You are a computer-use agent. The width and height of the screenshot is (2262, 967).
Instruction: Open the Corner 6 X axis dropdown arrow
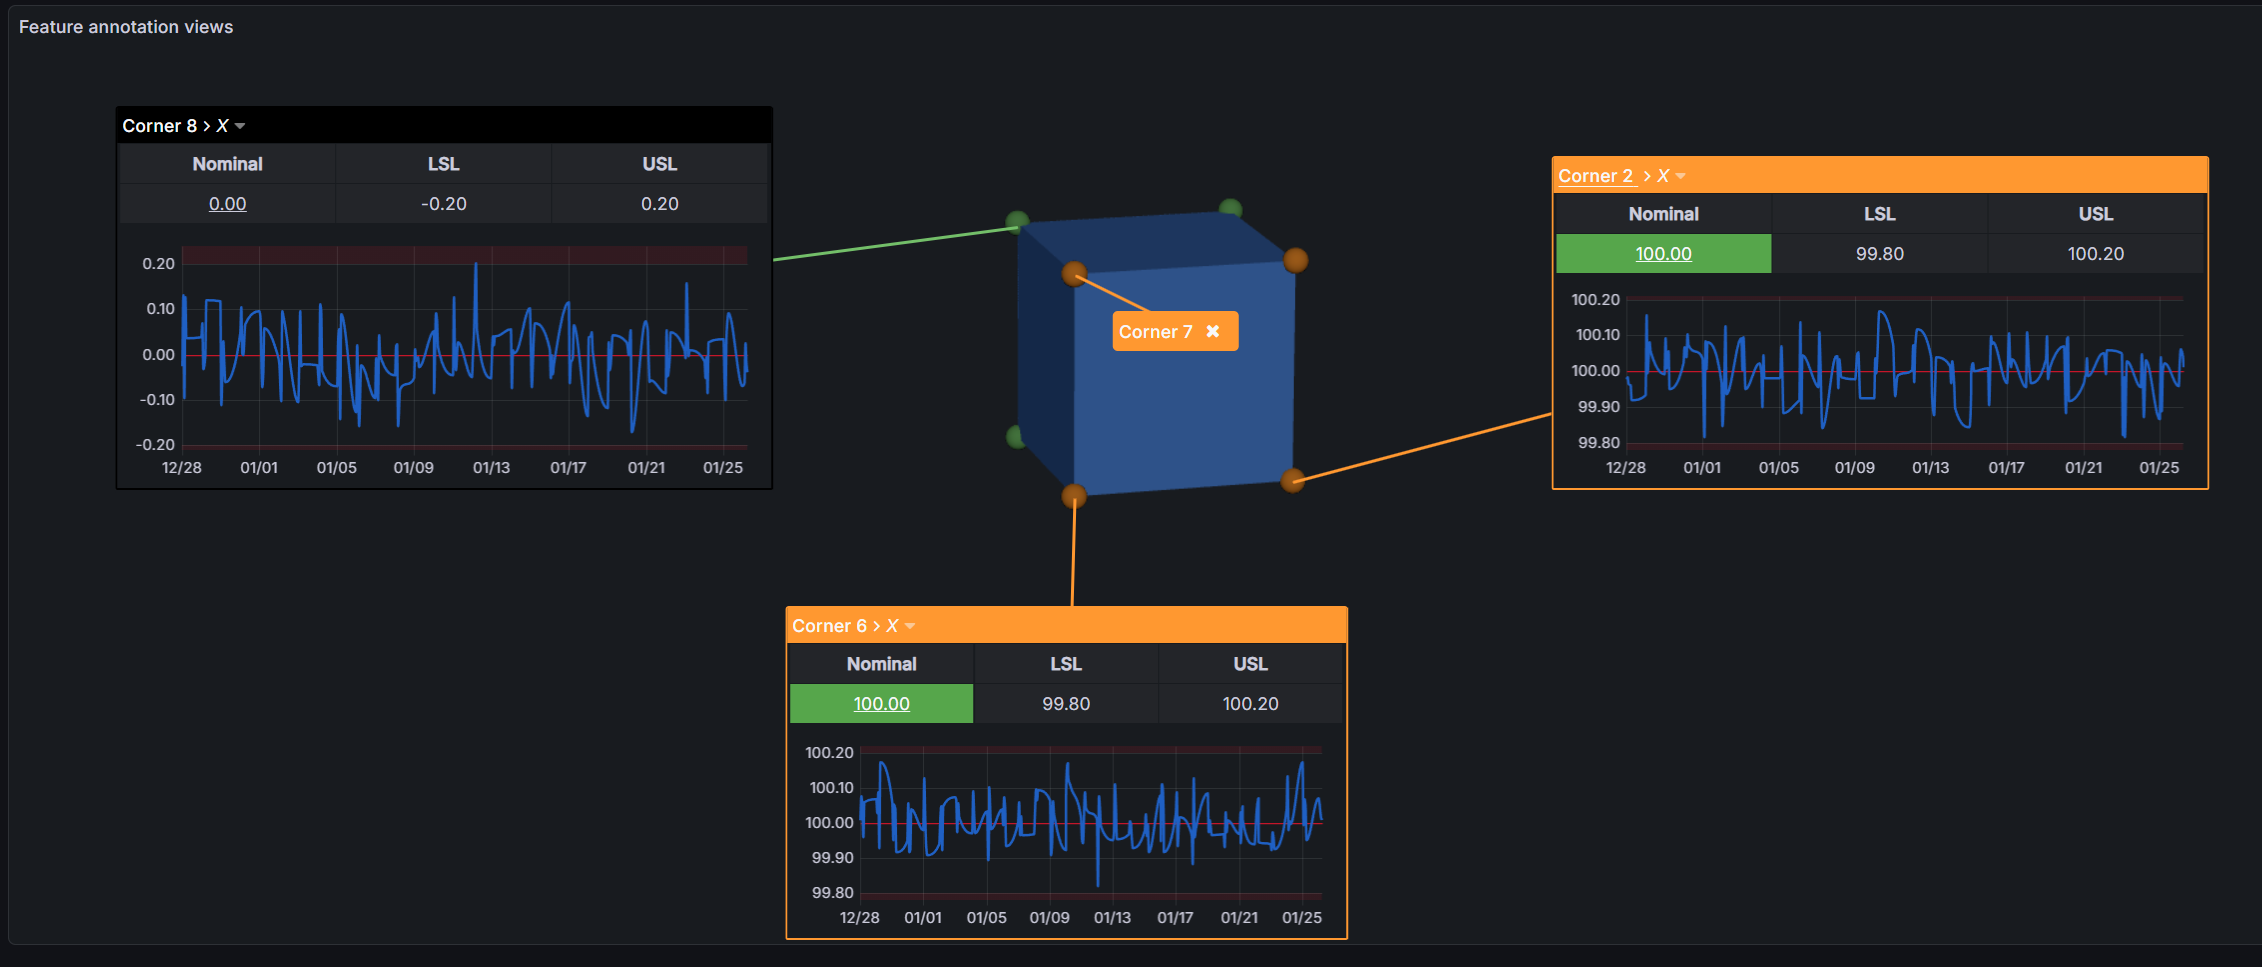pyautogui.click(x=910, y=626)
